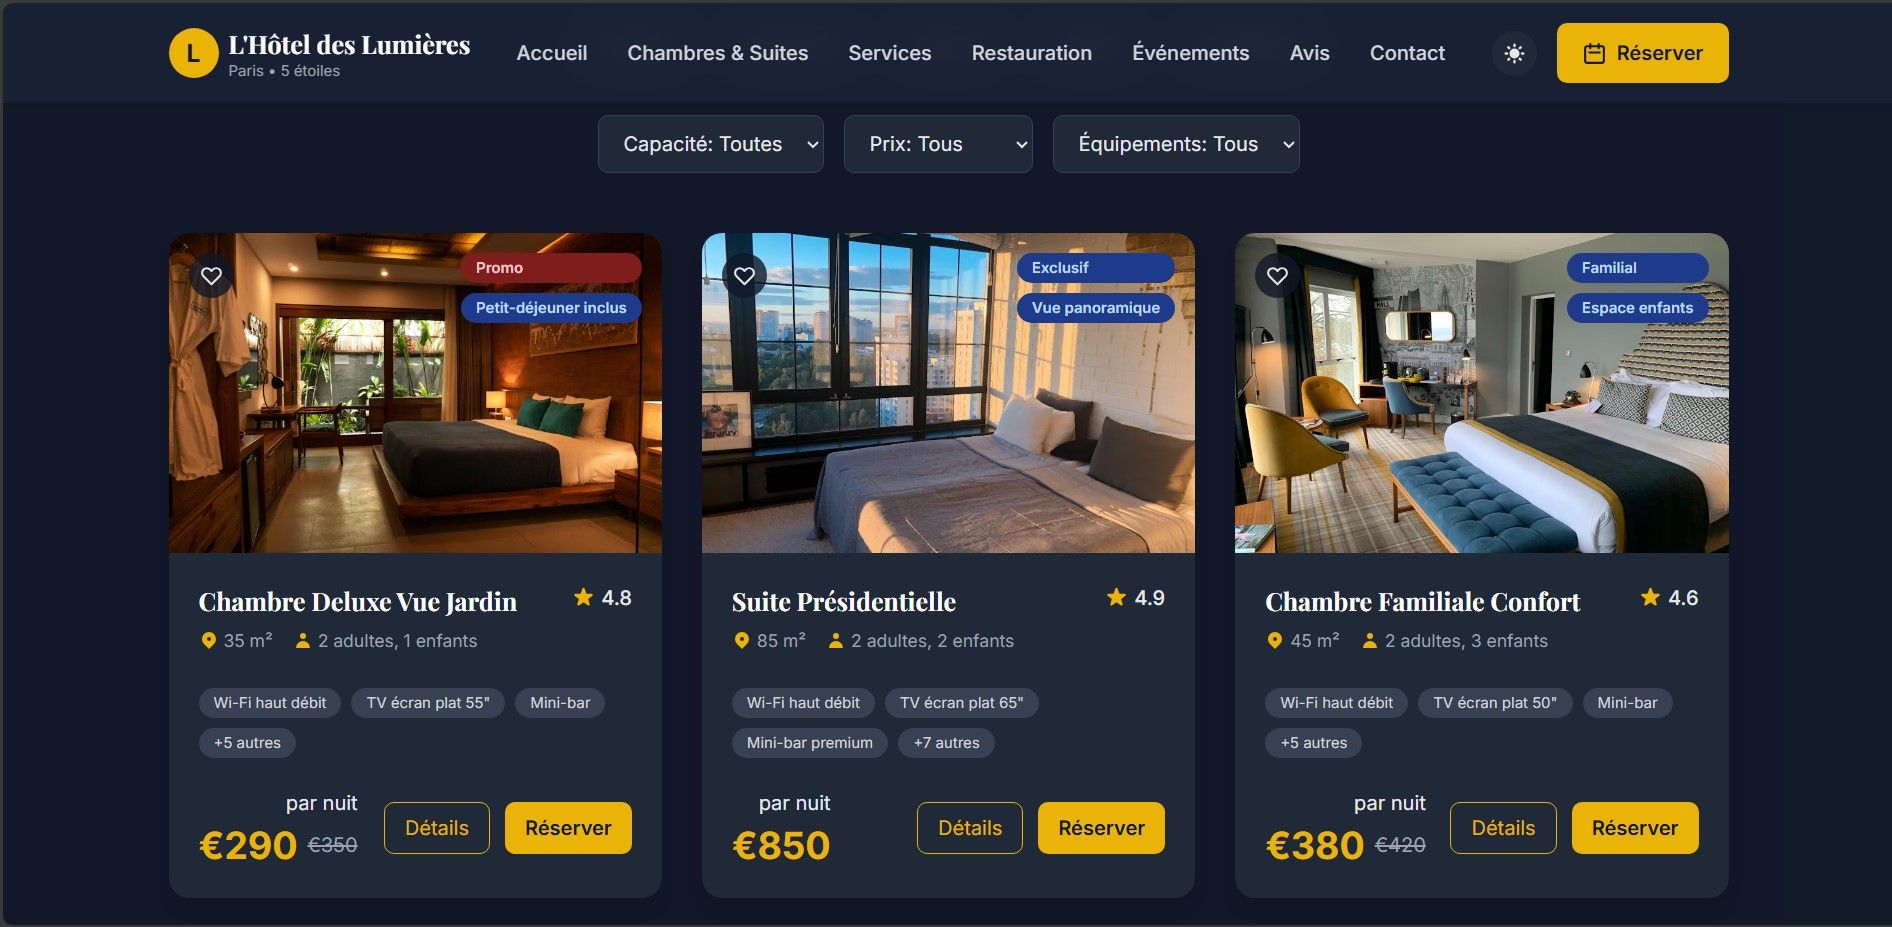Screen dimensions: 1892x927
Task: Click the person icon by 2 adultes, 3 enfants
Action: pos(1369,641)
